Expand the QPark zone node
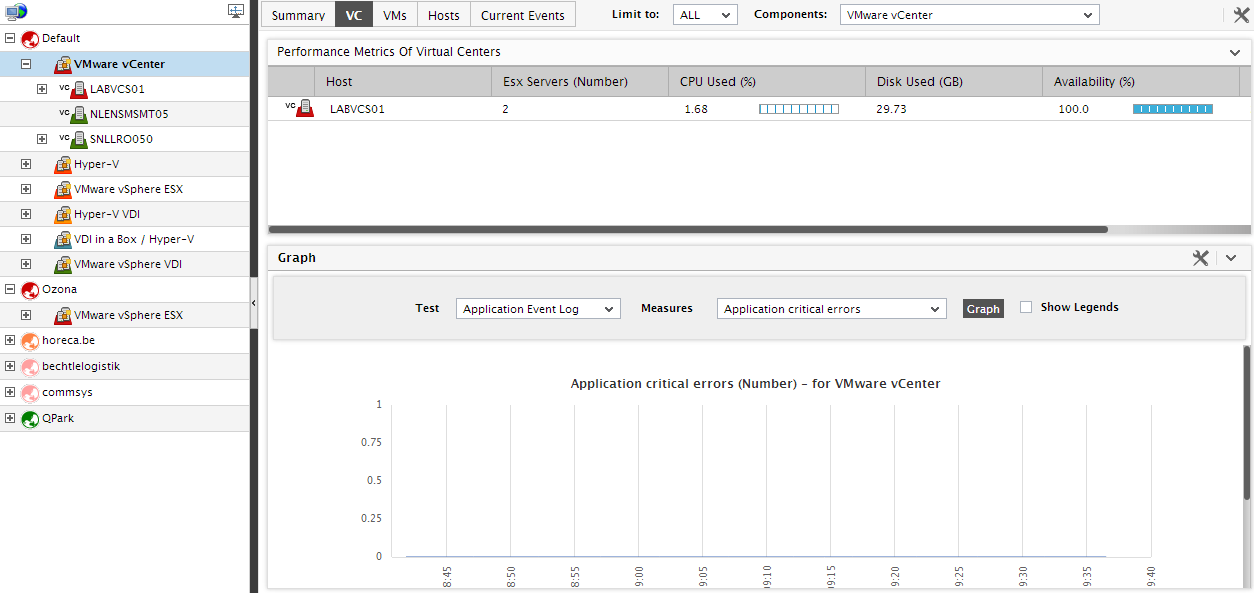The width and height of the screenshot is (1254, 593). [x=10, y=418]
